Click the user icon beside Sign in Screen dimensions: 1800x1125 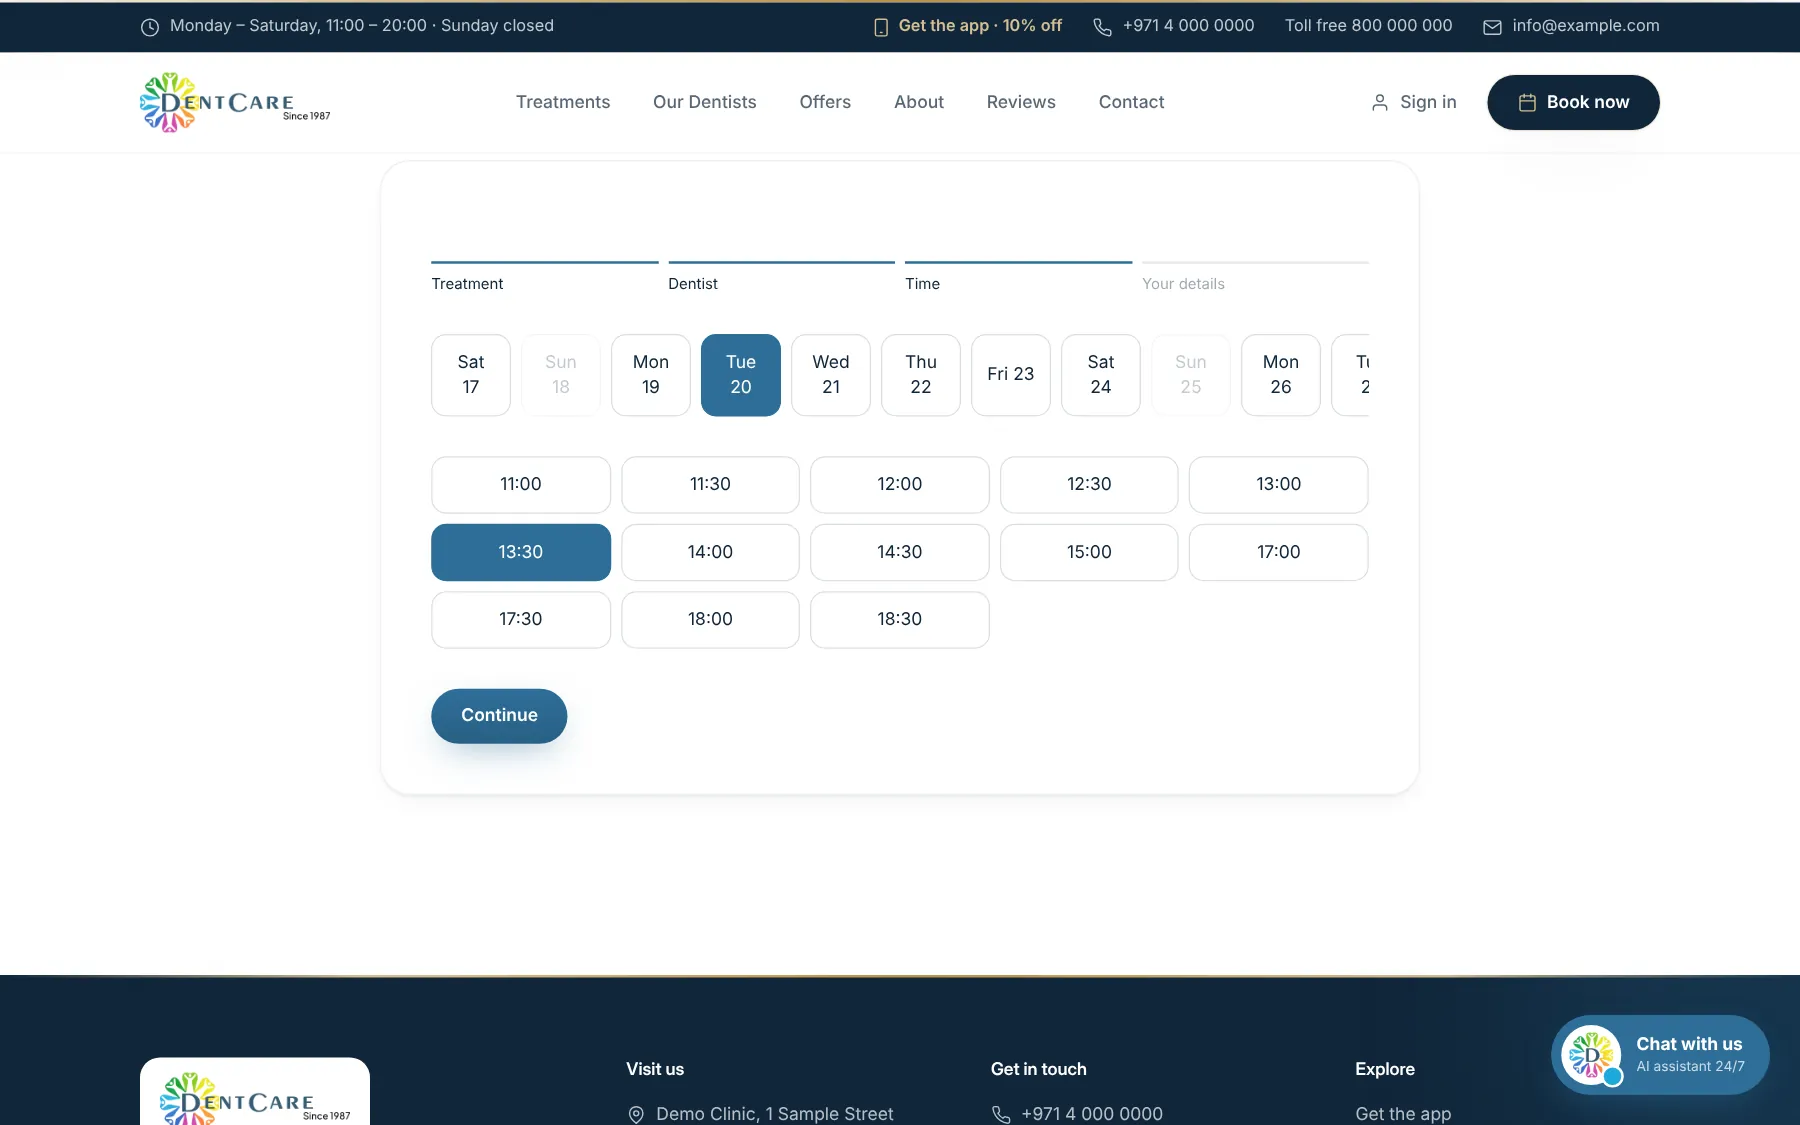pos(1380,102)
